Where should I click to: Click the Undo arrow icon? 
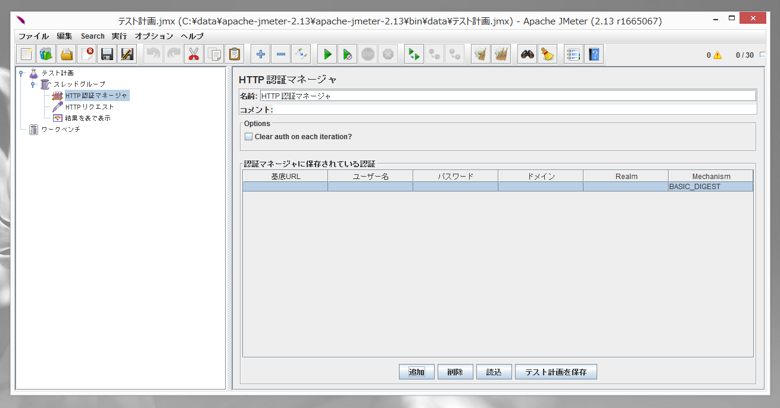[153, 54]
